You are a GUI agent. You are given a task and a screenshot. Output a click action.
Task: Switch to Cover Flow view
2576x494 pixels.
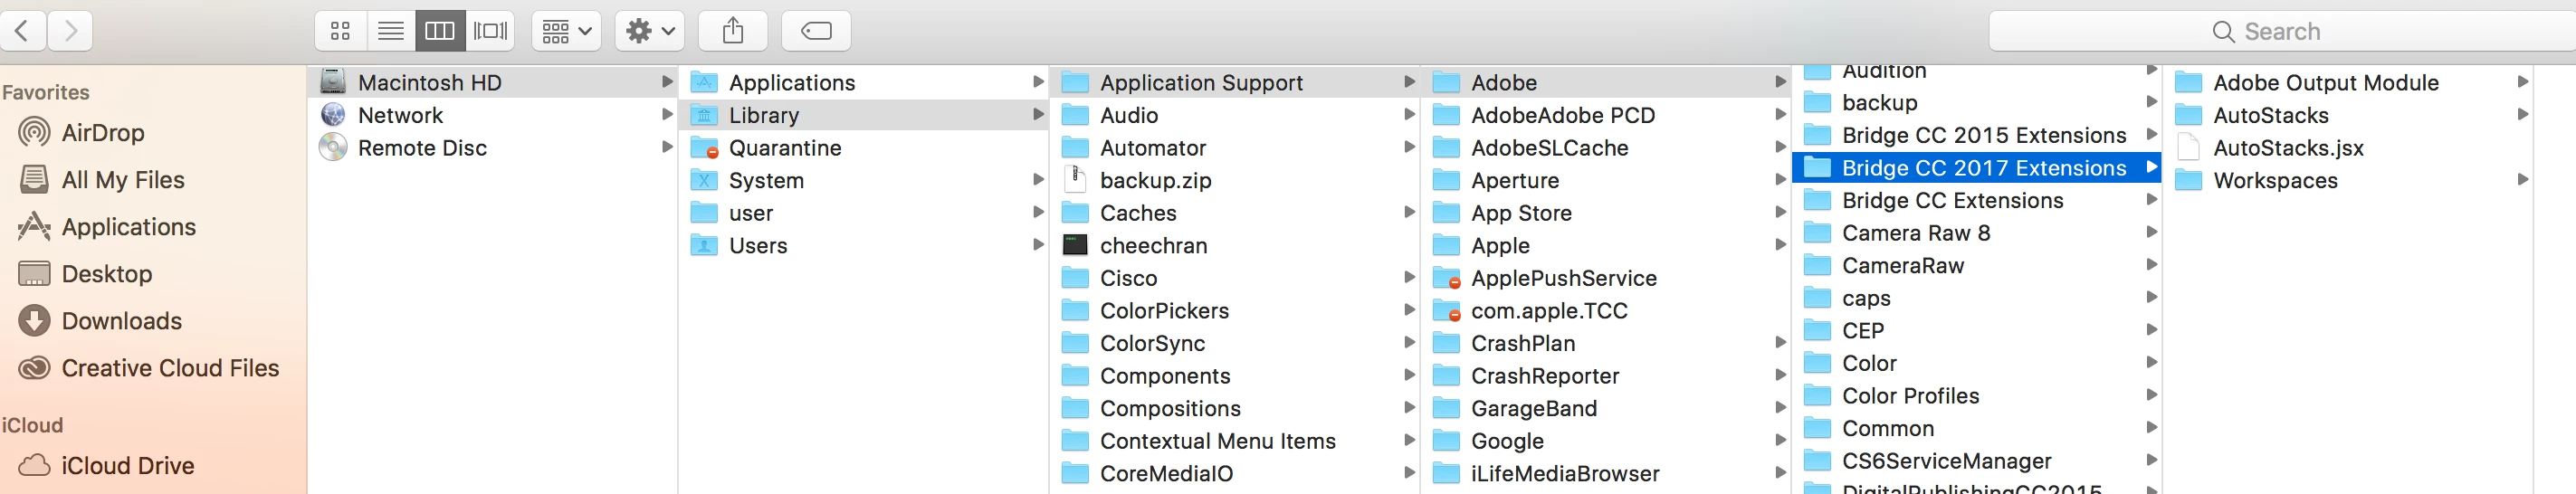(x=490, y=31)
